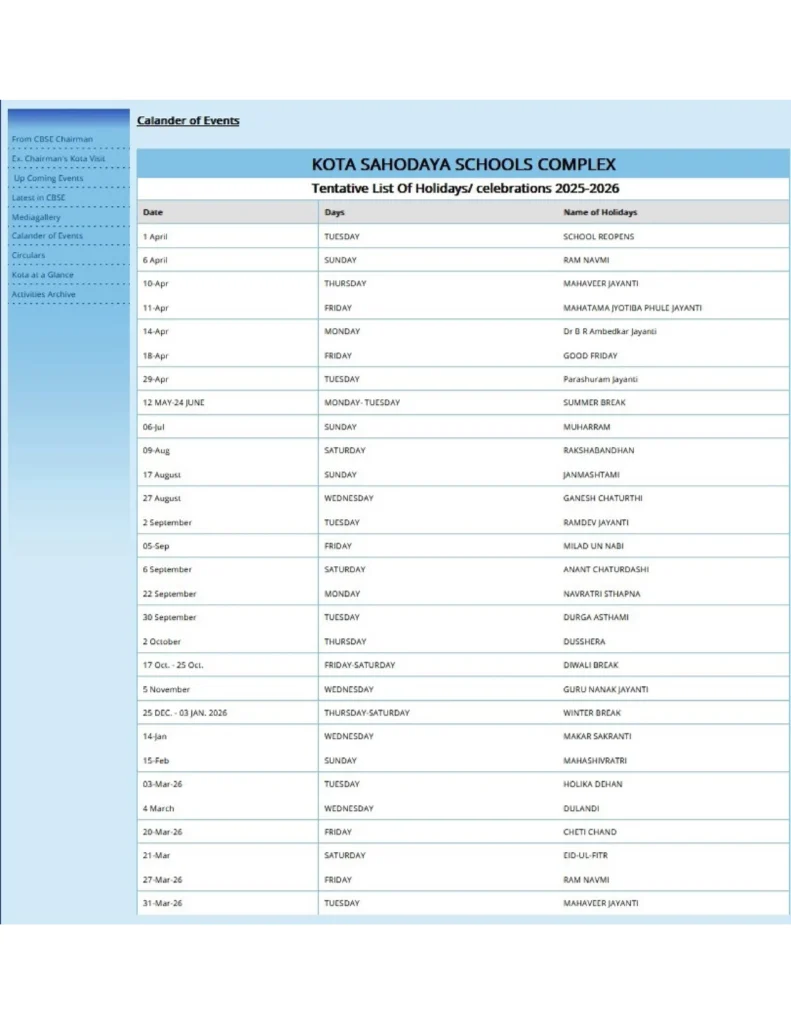Select the Tentative List Of Holidays subtitle

[x=463, y=188]
